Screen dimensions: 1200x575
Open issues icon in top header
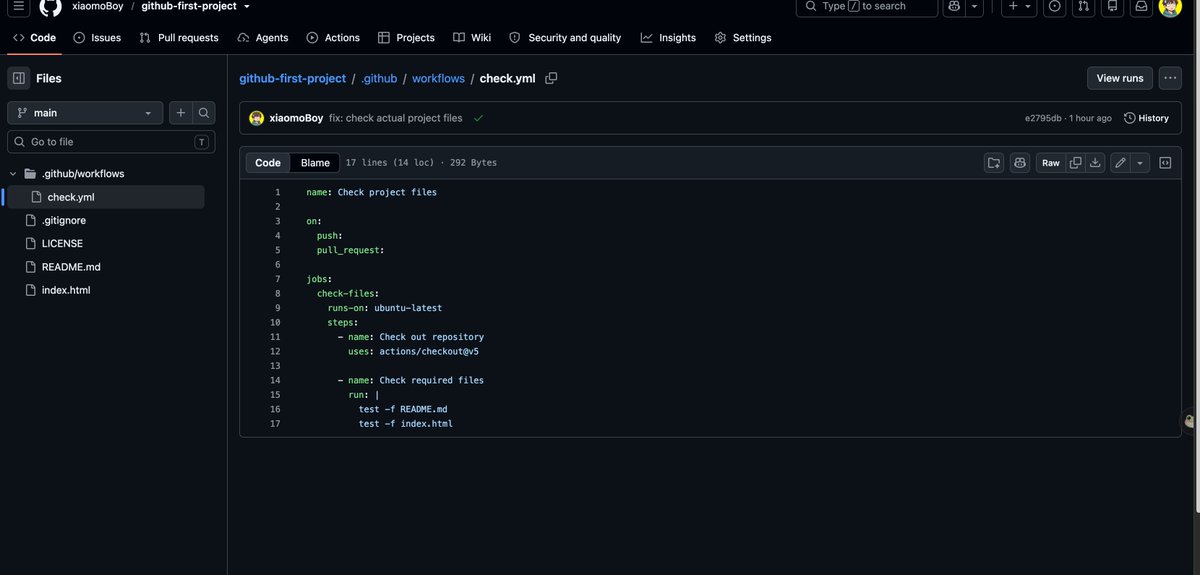1054,6
